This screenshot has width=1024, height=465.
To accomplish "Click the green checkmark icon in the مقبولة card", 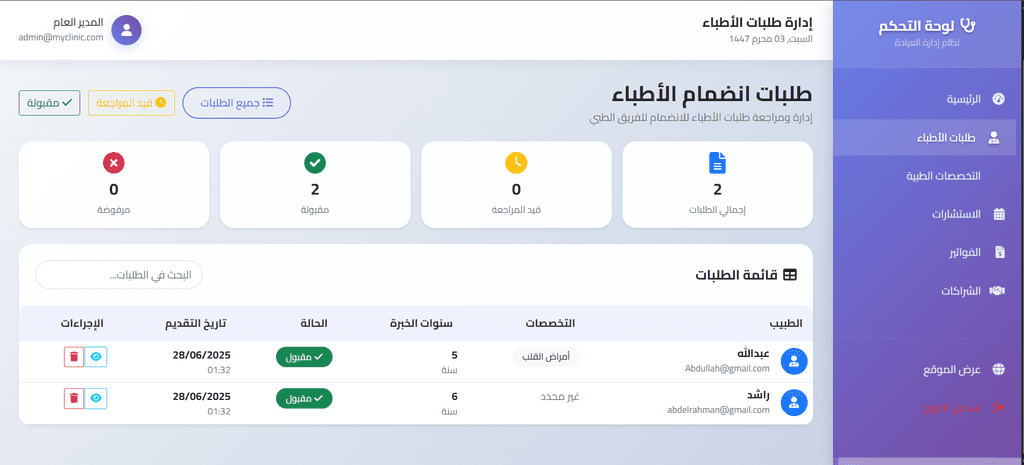I will [x=314, y=163].
